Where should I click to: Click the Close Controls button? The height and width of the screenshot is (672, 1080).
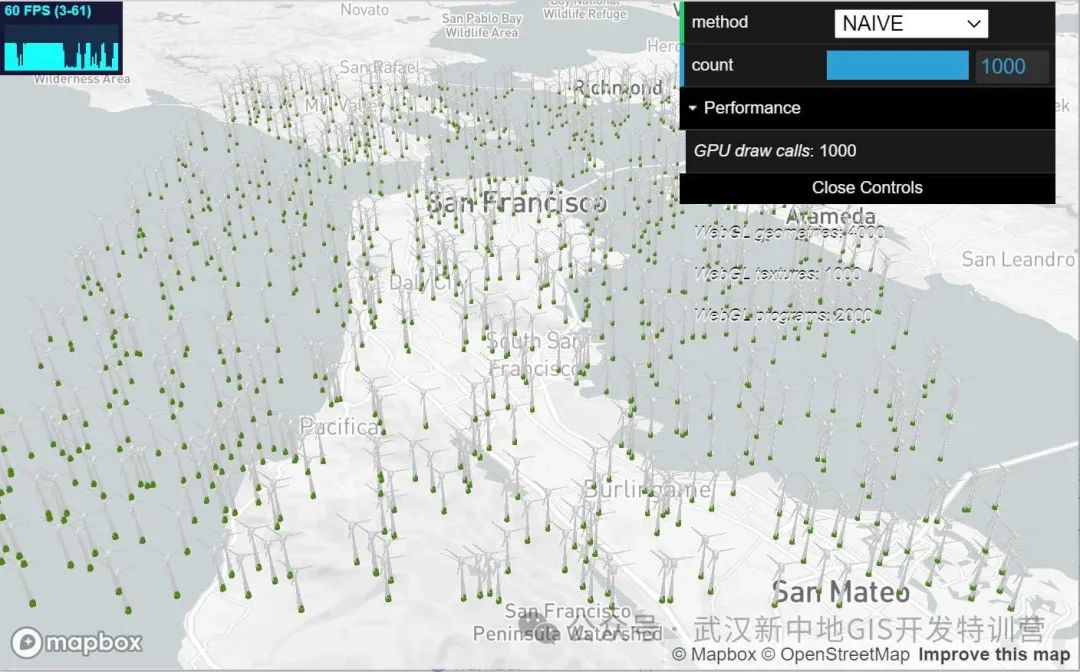(866, 187)
